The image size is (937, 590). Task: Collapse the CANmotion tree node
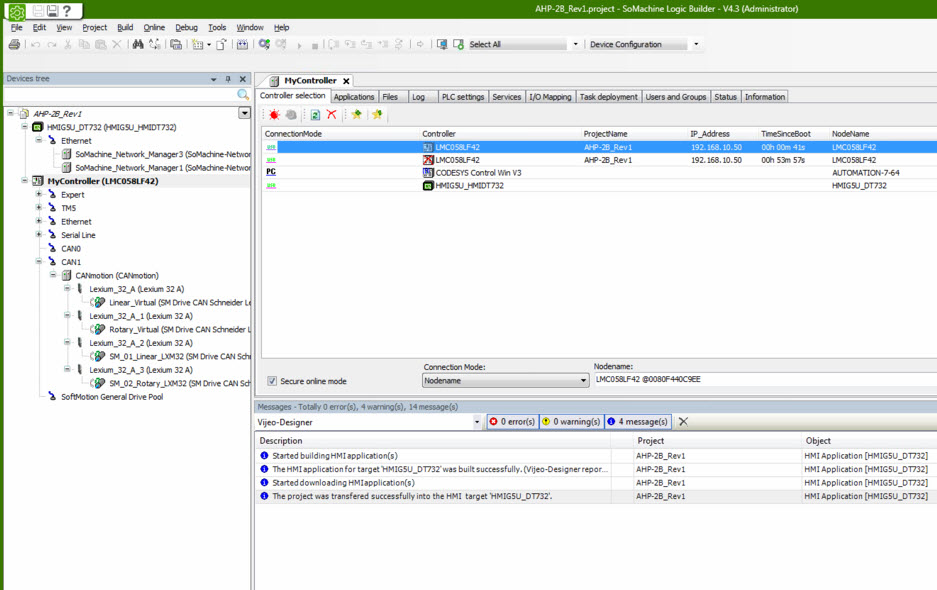tap(53, 275)
